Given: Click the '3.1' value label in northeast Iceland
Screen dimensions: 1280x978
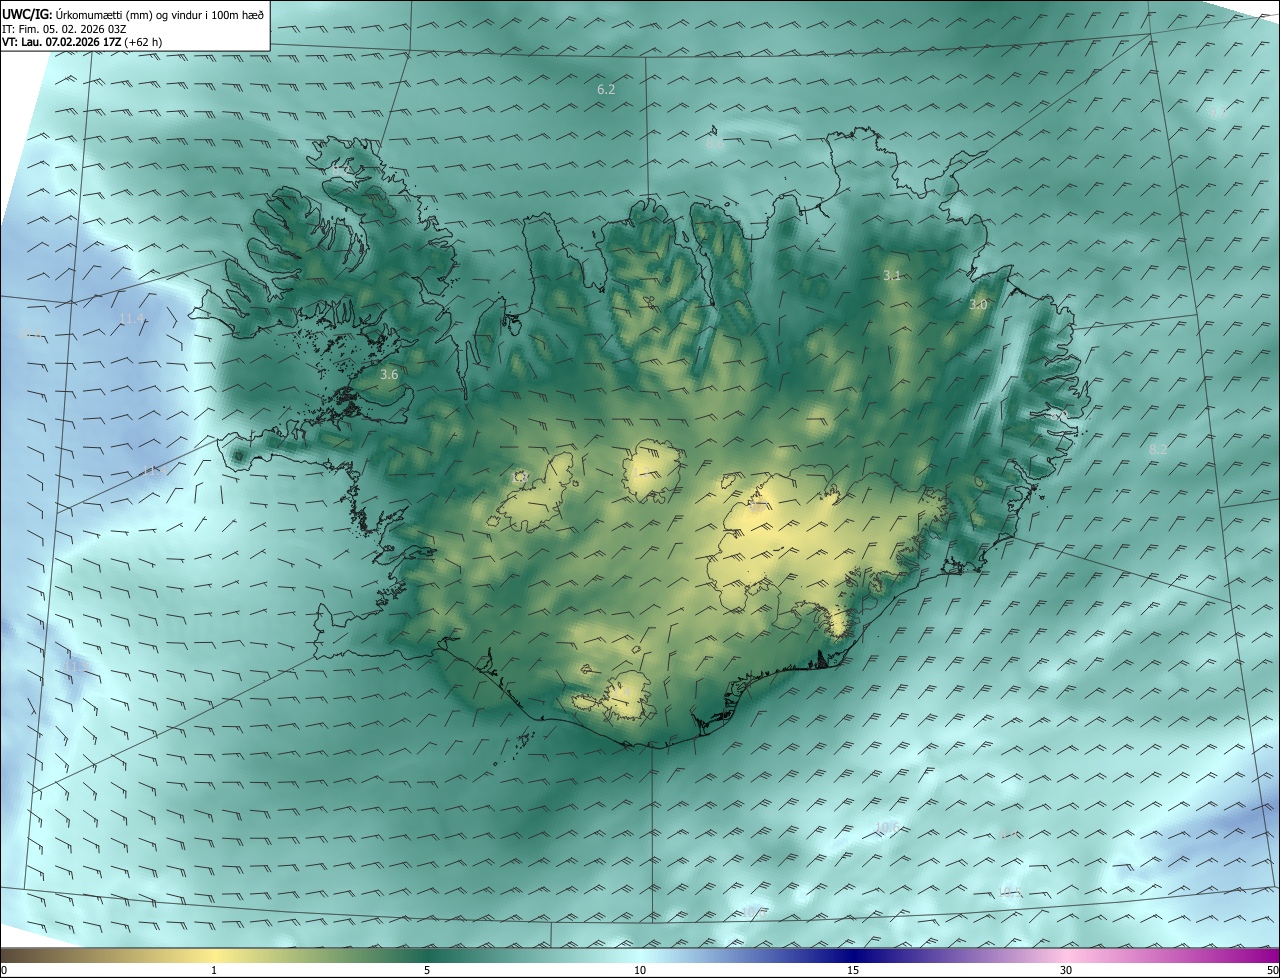Looking at the screenshot, I should click(x=892, y=275).
